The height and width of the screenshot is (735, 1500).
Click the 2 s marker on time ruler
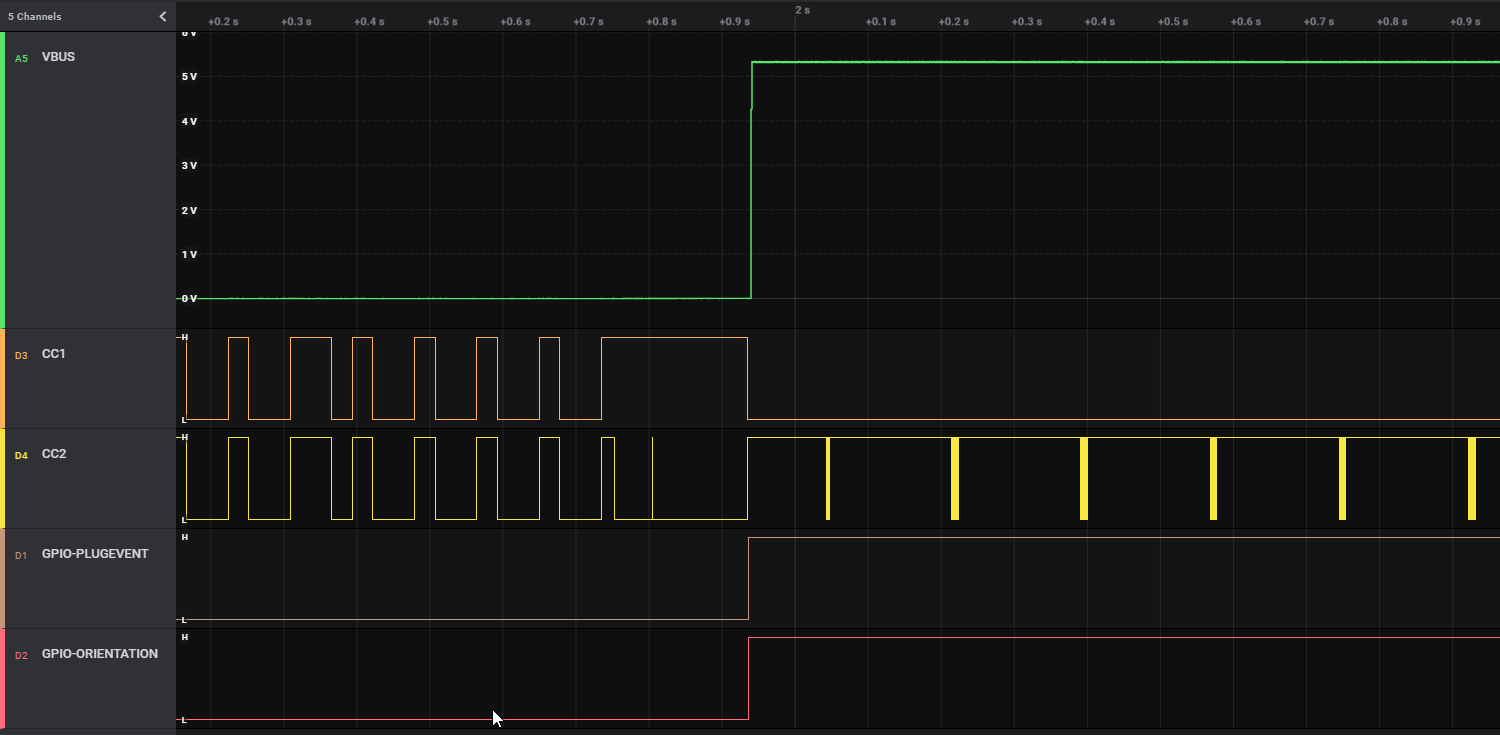click(x=802, y=10)
